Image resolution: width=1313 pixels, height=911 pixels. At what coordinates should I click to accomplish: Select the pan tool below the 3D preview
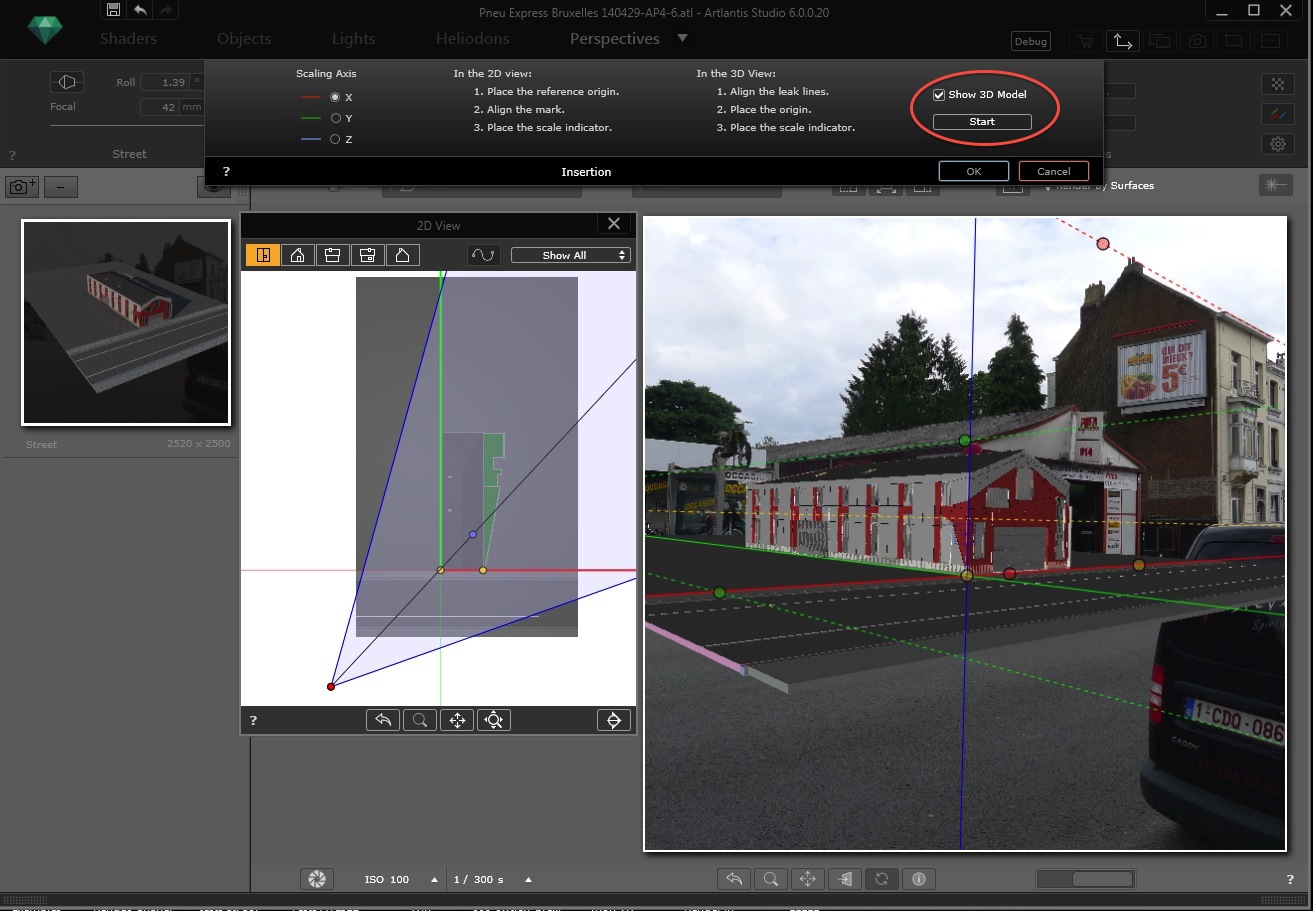coord(808,879)
